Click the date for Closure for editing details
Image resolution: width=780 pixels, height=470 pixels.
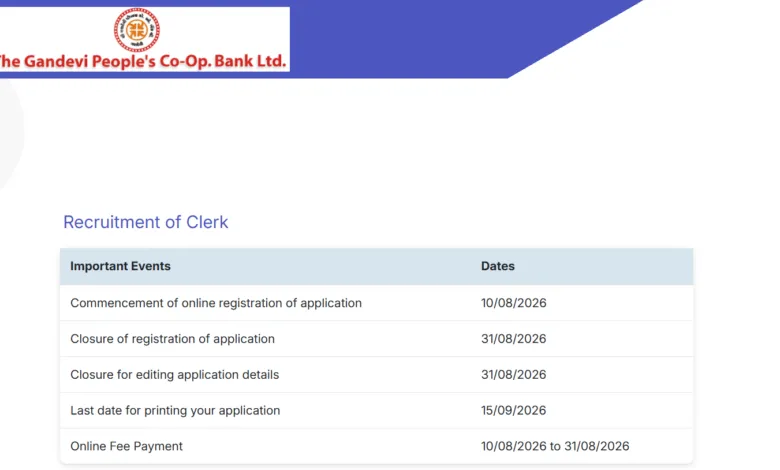513,375
